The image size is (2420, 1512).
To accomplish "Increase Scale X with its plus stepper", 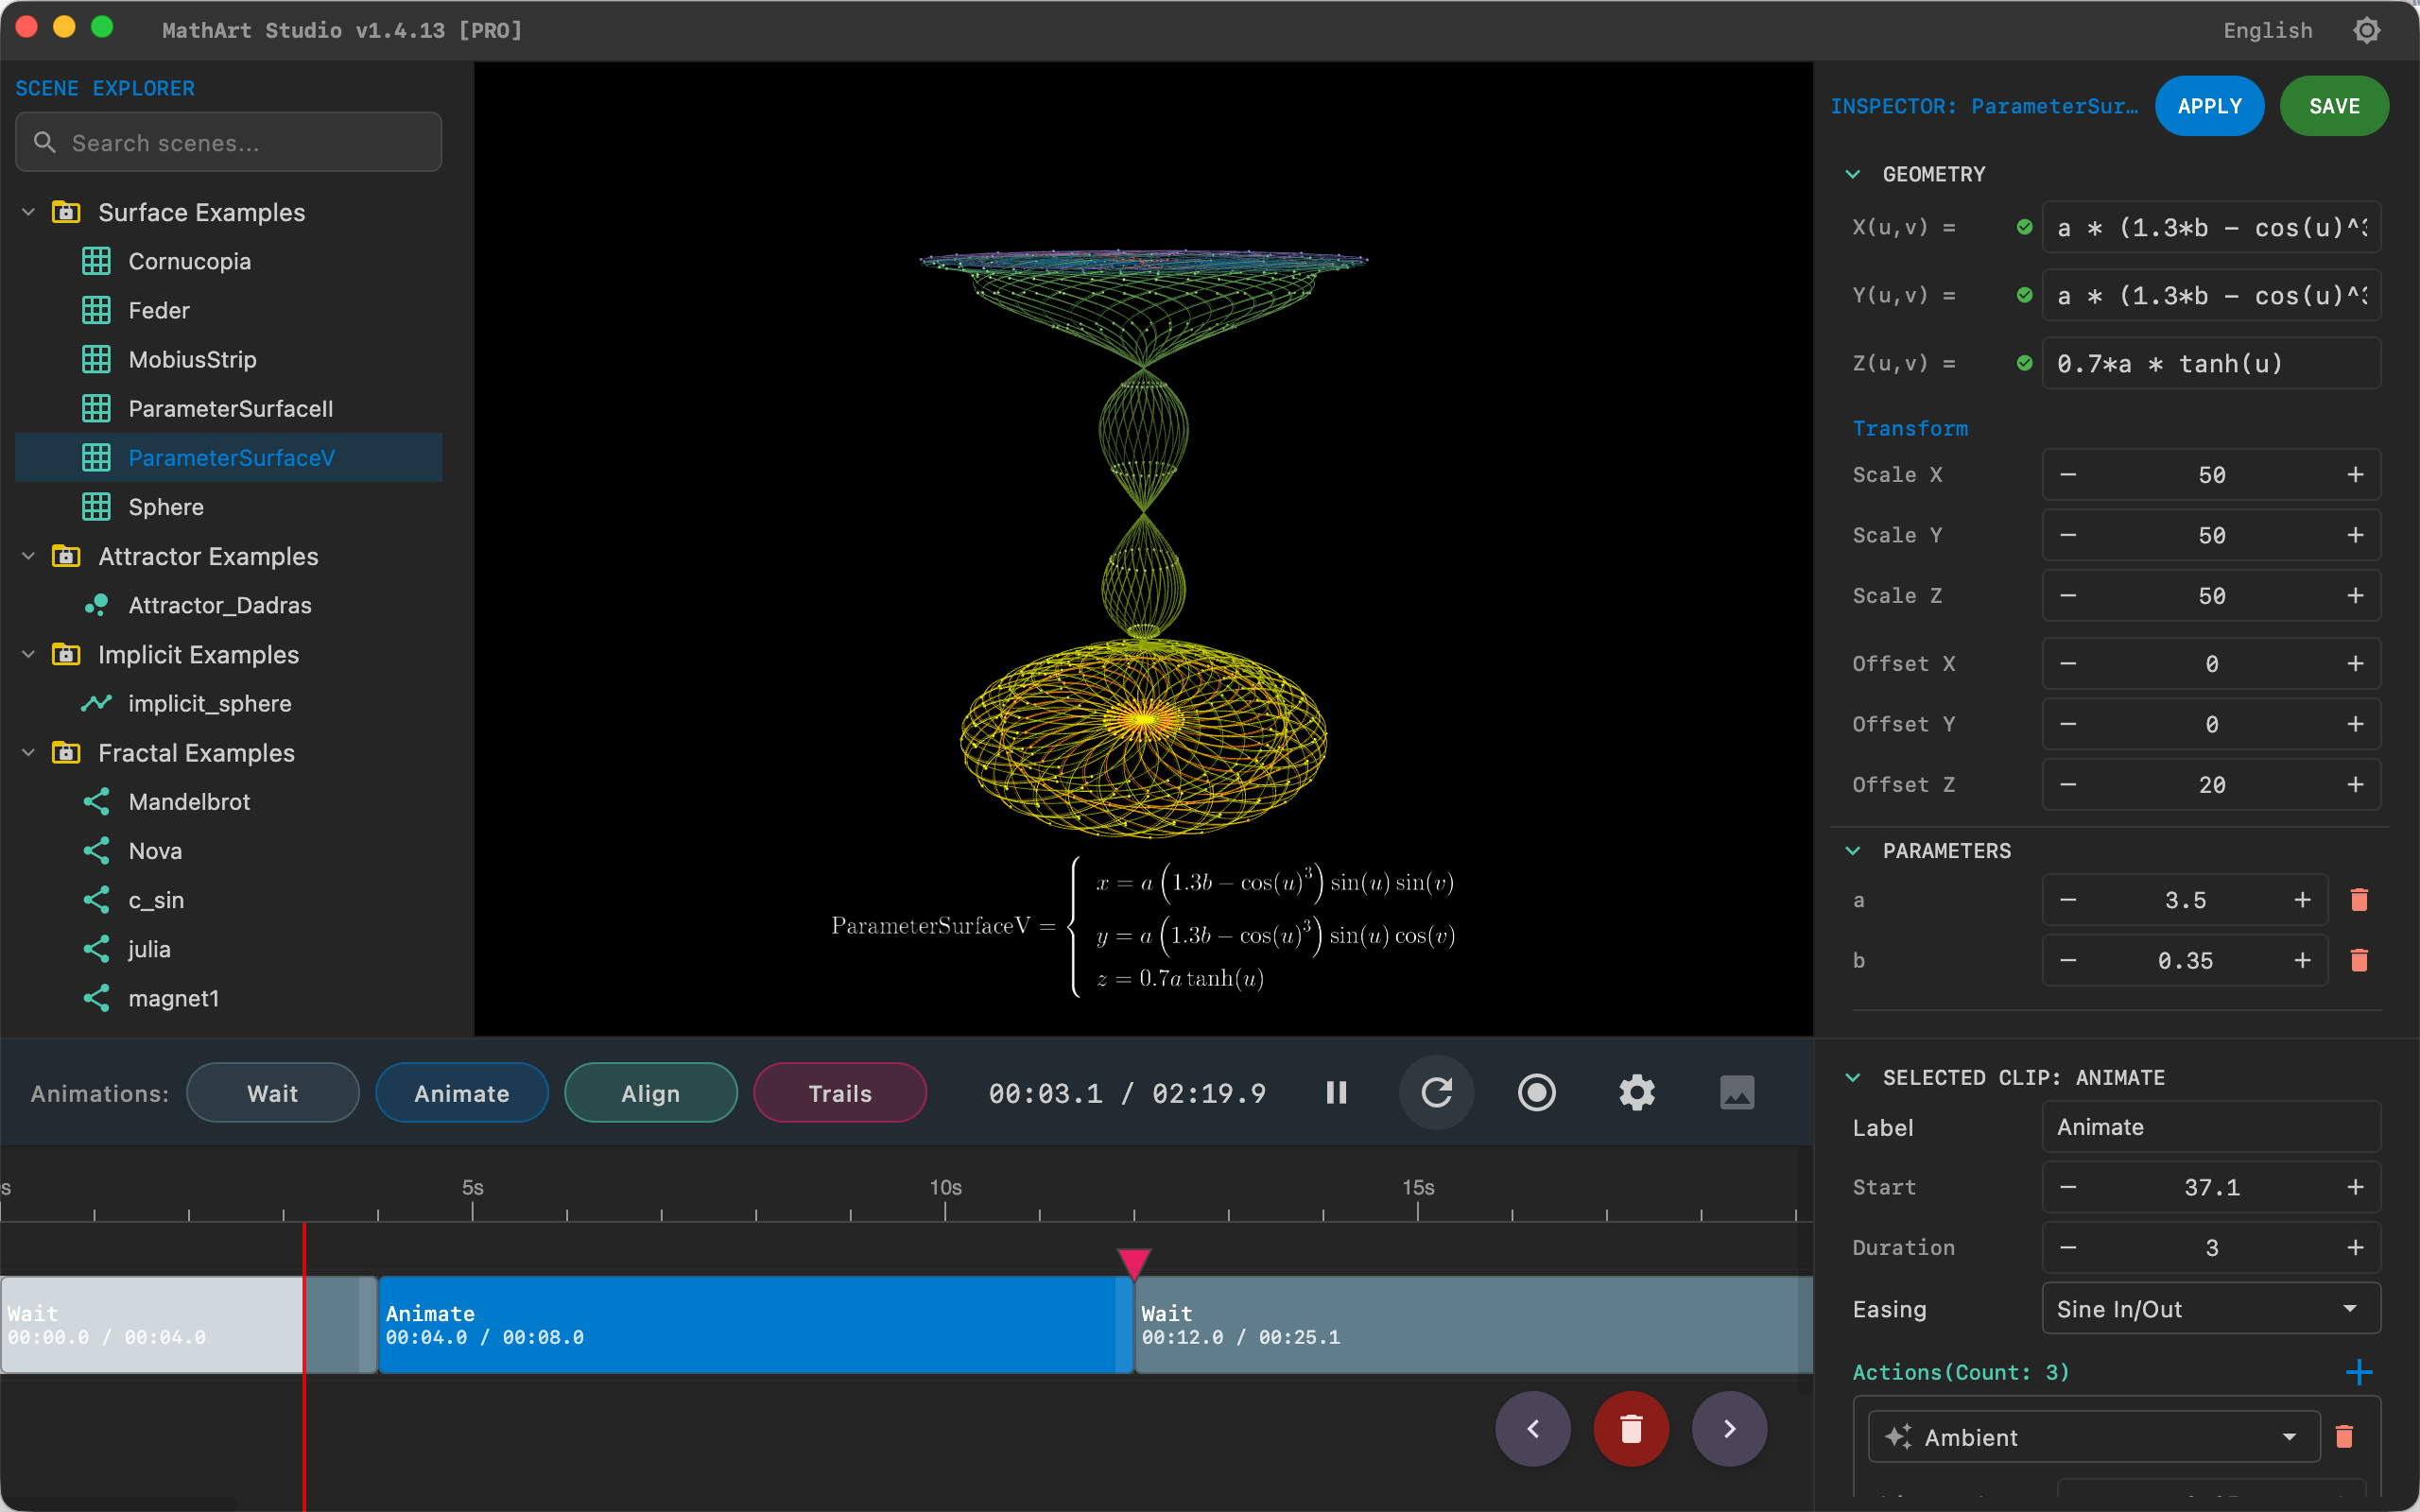I will point(2356,474).
